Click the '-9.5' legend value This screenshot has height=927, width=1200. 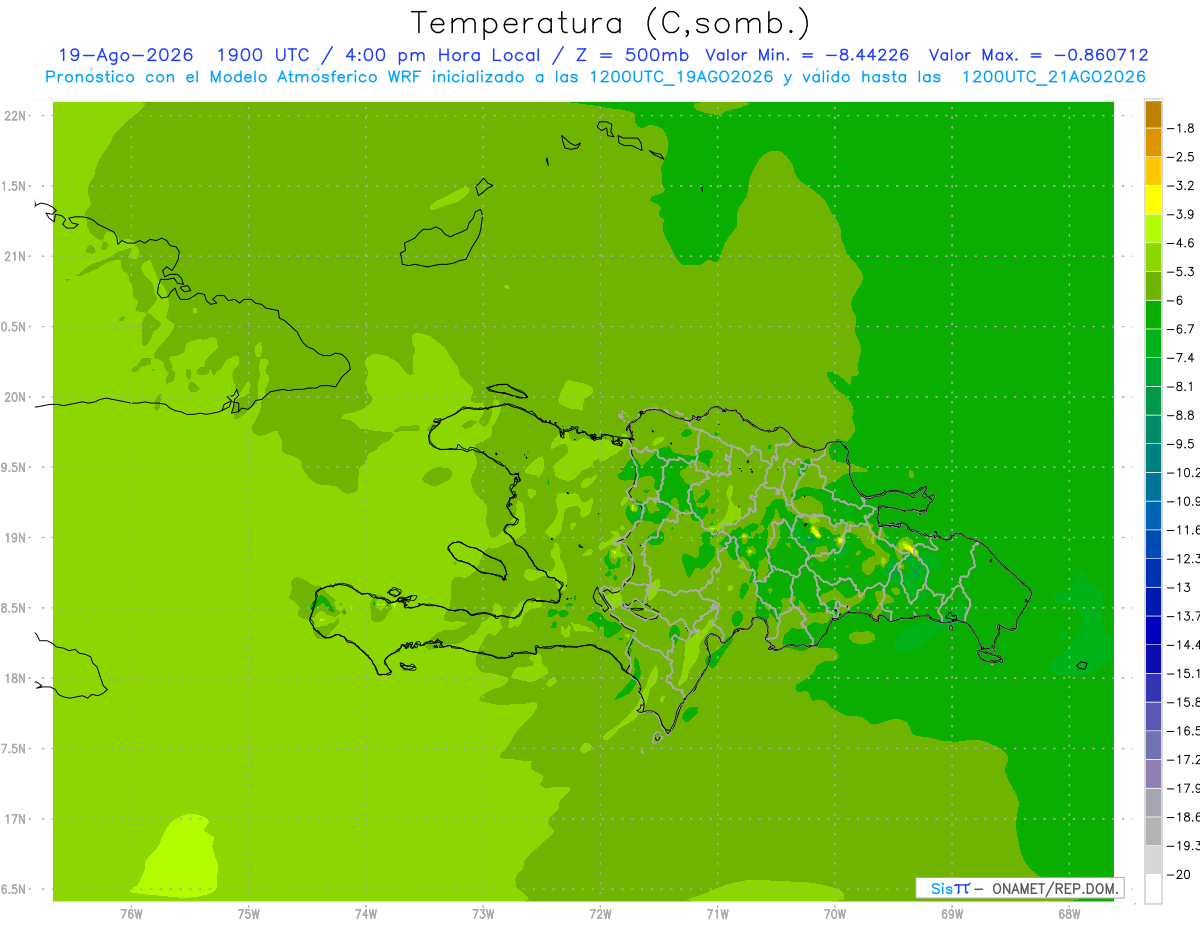pyautogui.click(x=1182, y=443)
